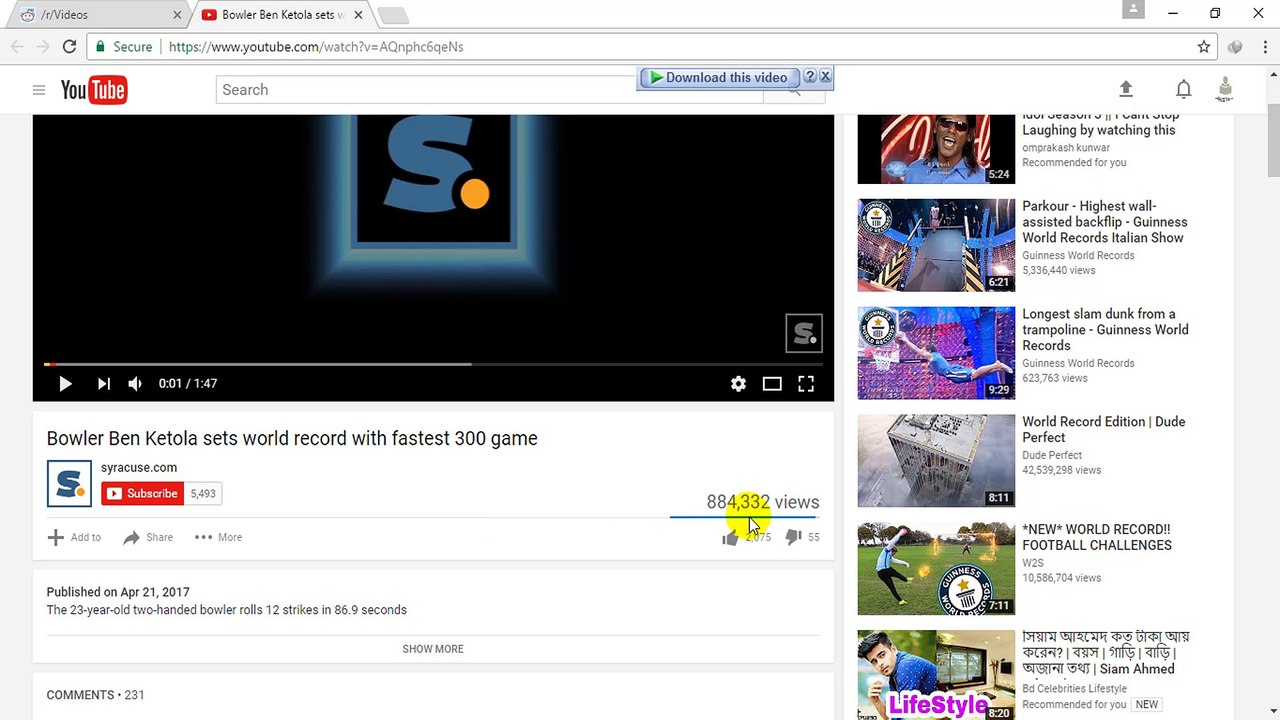Open the Football Challenges video thumbnail
This screenshot has width=1280, height=720.
[x=936, y=569]
